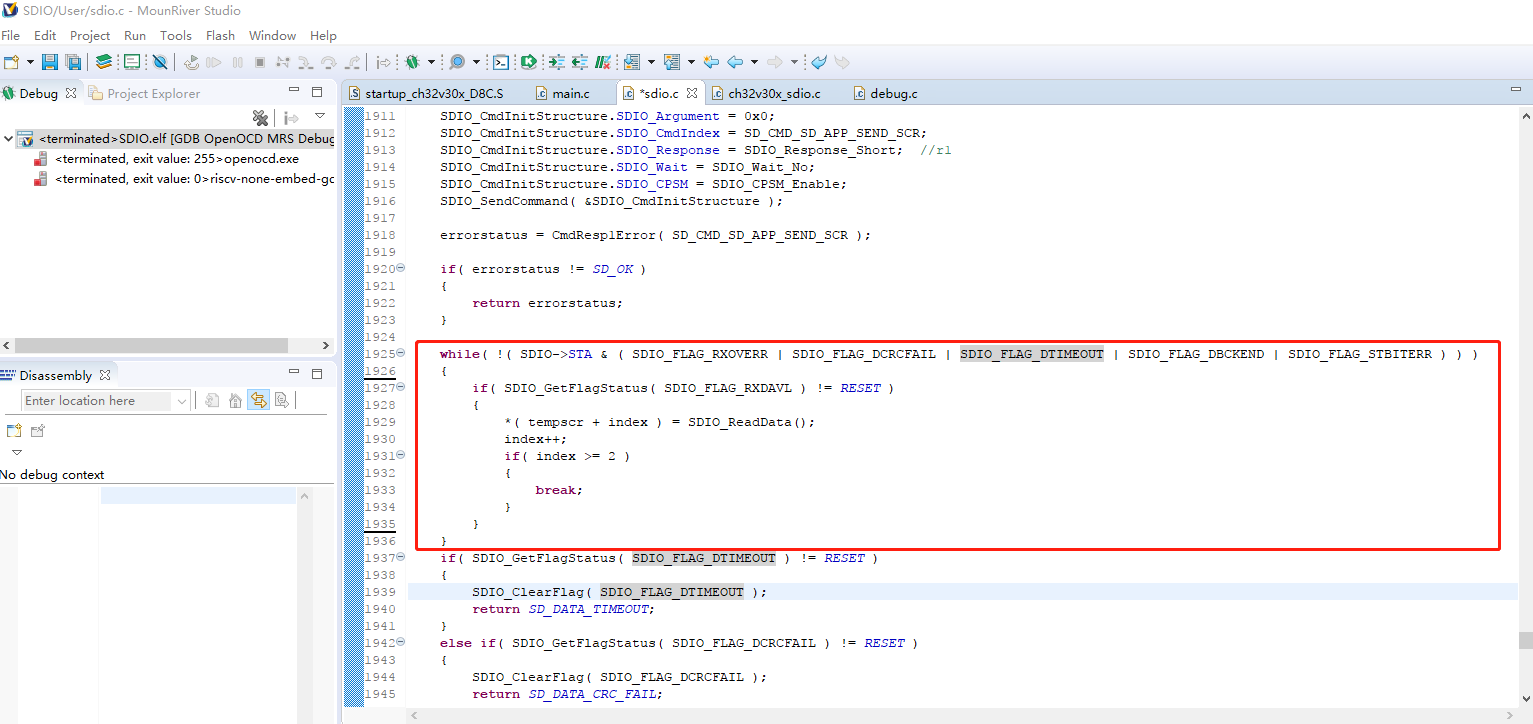Click the first green-arrow document icon
Screen dimensions: 1533x724
click(556, 62)
